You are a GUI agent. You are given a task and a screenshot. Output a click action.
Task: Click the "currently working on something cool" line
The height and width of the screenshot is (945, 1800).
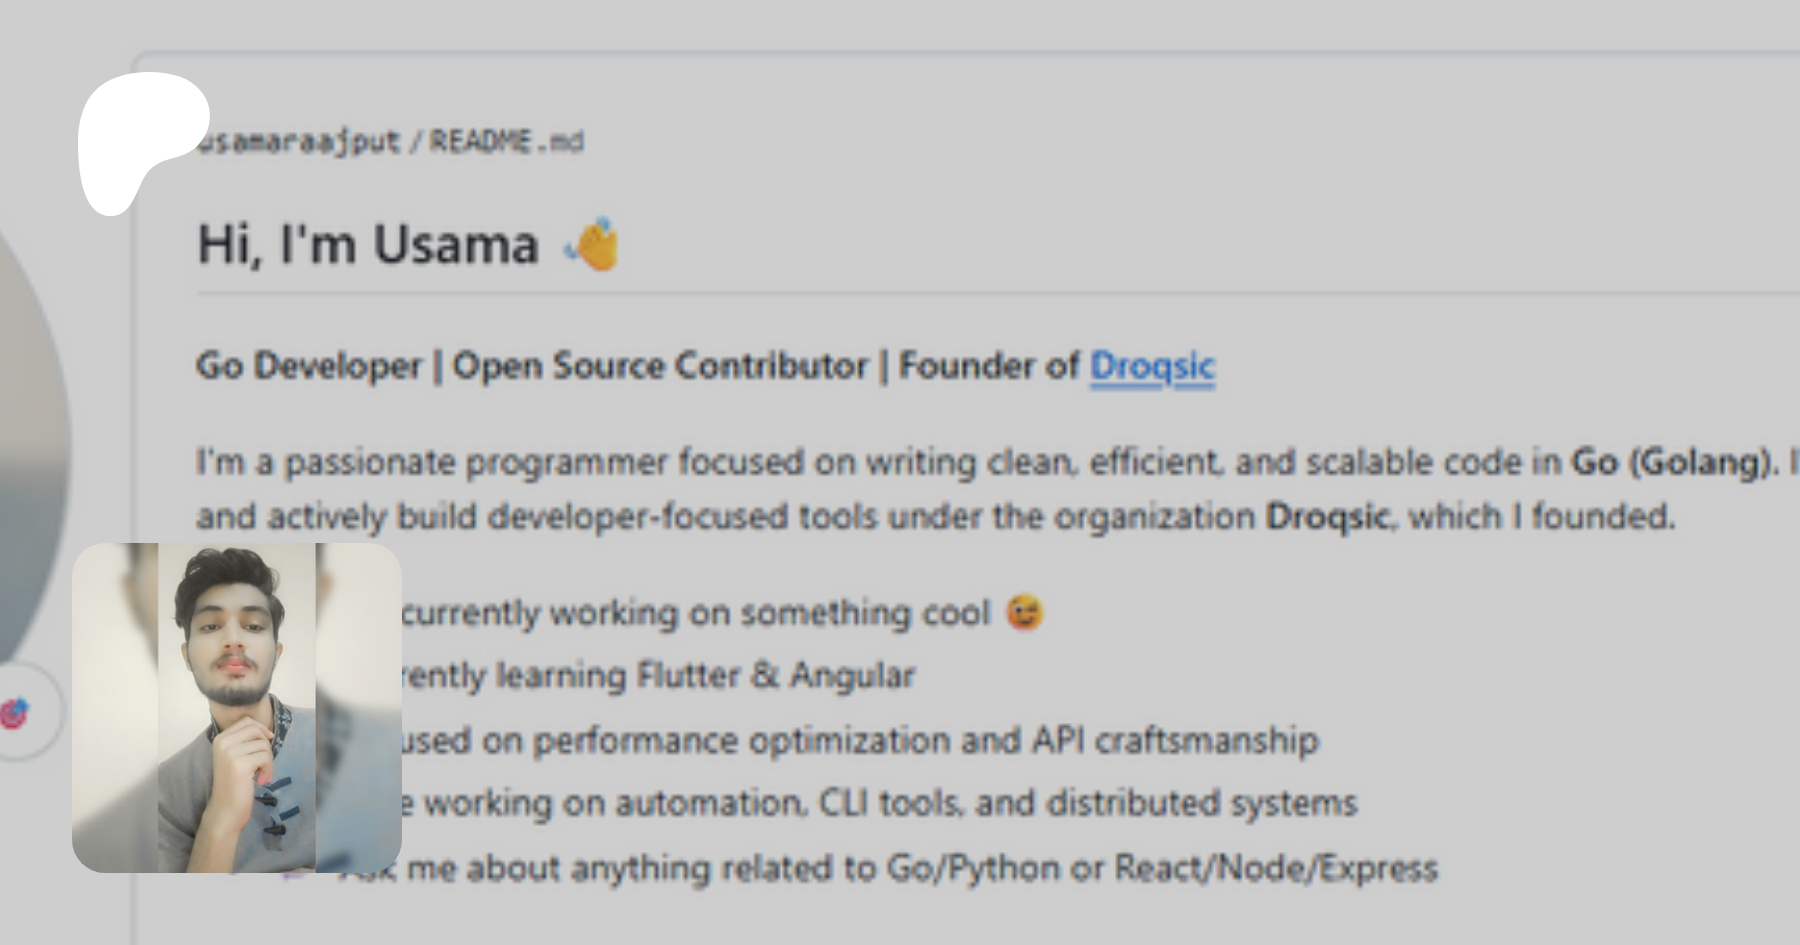coord(695,613)
